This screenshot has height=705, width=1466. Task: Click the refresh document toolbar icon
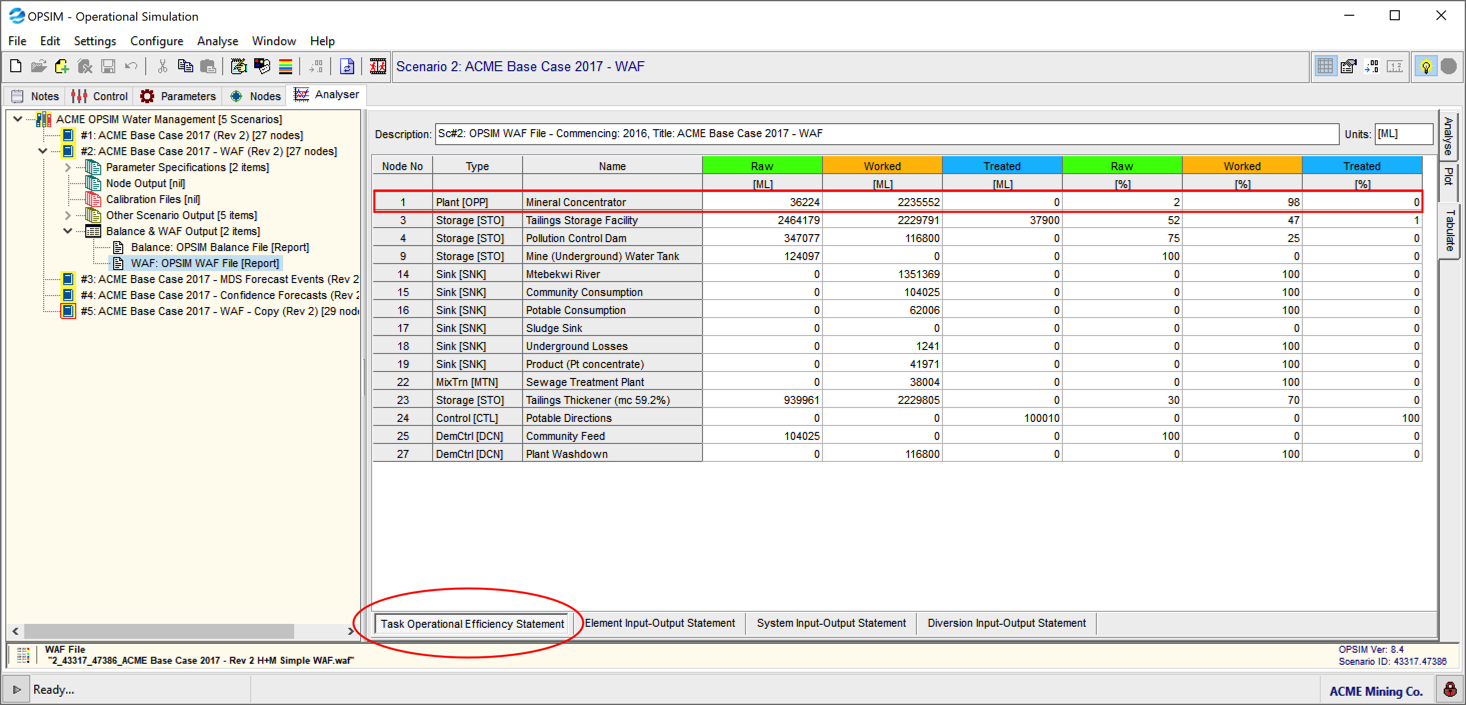[347, 67]
